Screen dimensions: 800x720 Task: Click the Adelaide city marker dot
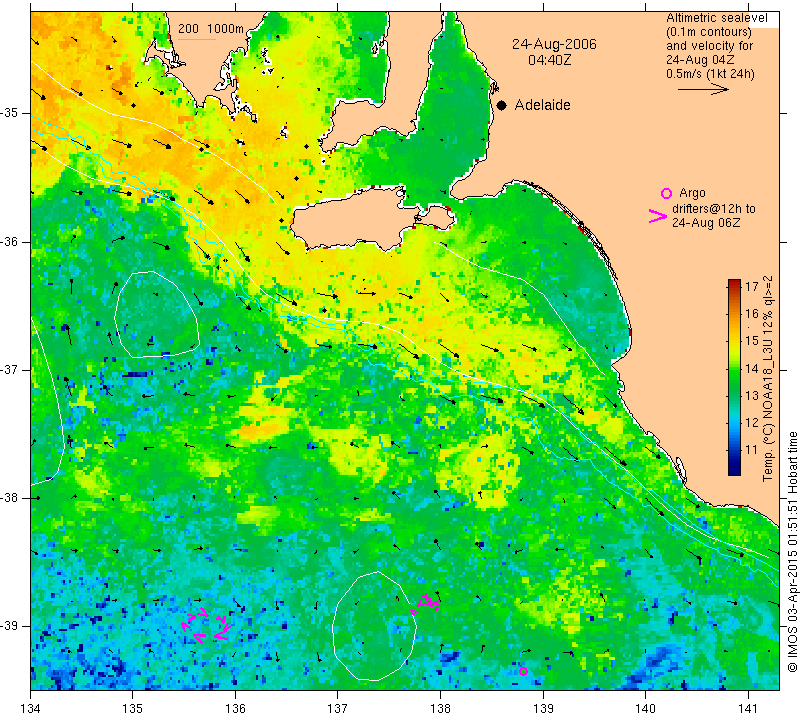coord(502,105)
